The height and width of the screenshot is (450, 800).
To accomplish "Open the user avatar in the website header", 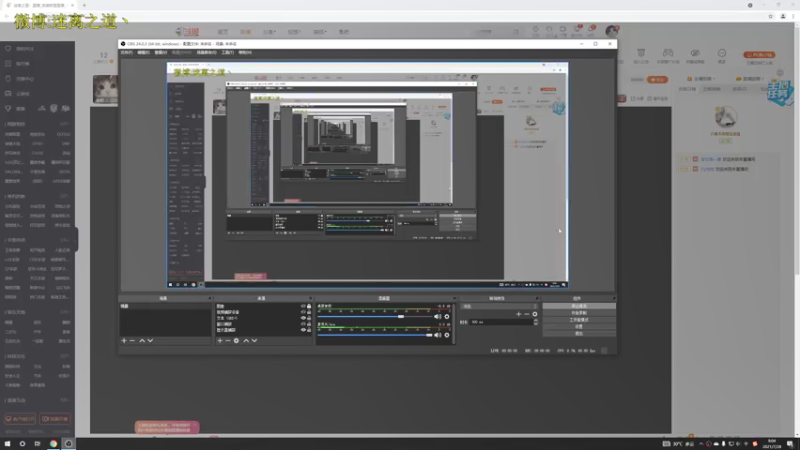I will (x=612, y=31).
